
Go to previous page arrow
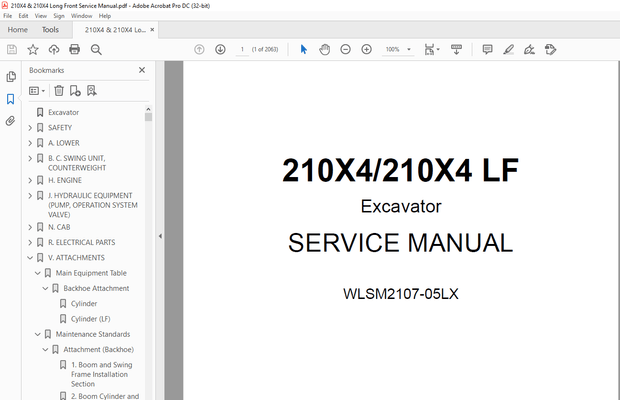(x=199, y=49)
